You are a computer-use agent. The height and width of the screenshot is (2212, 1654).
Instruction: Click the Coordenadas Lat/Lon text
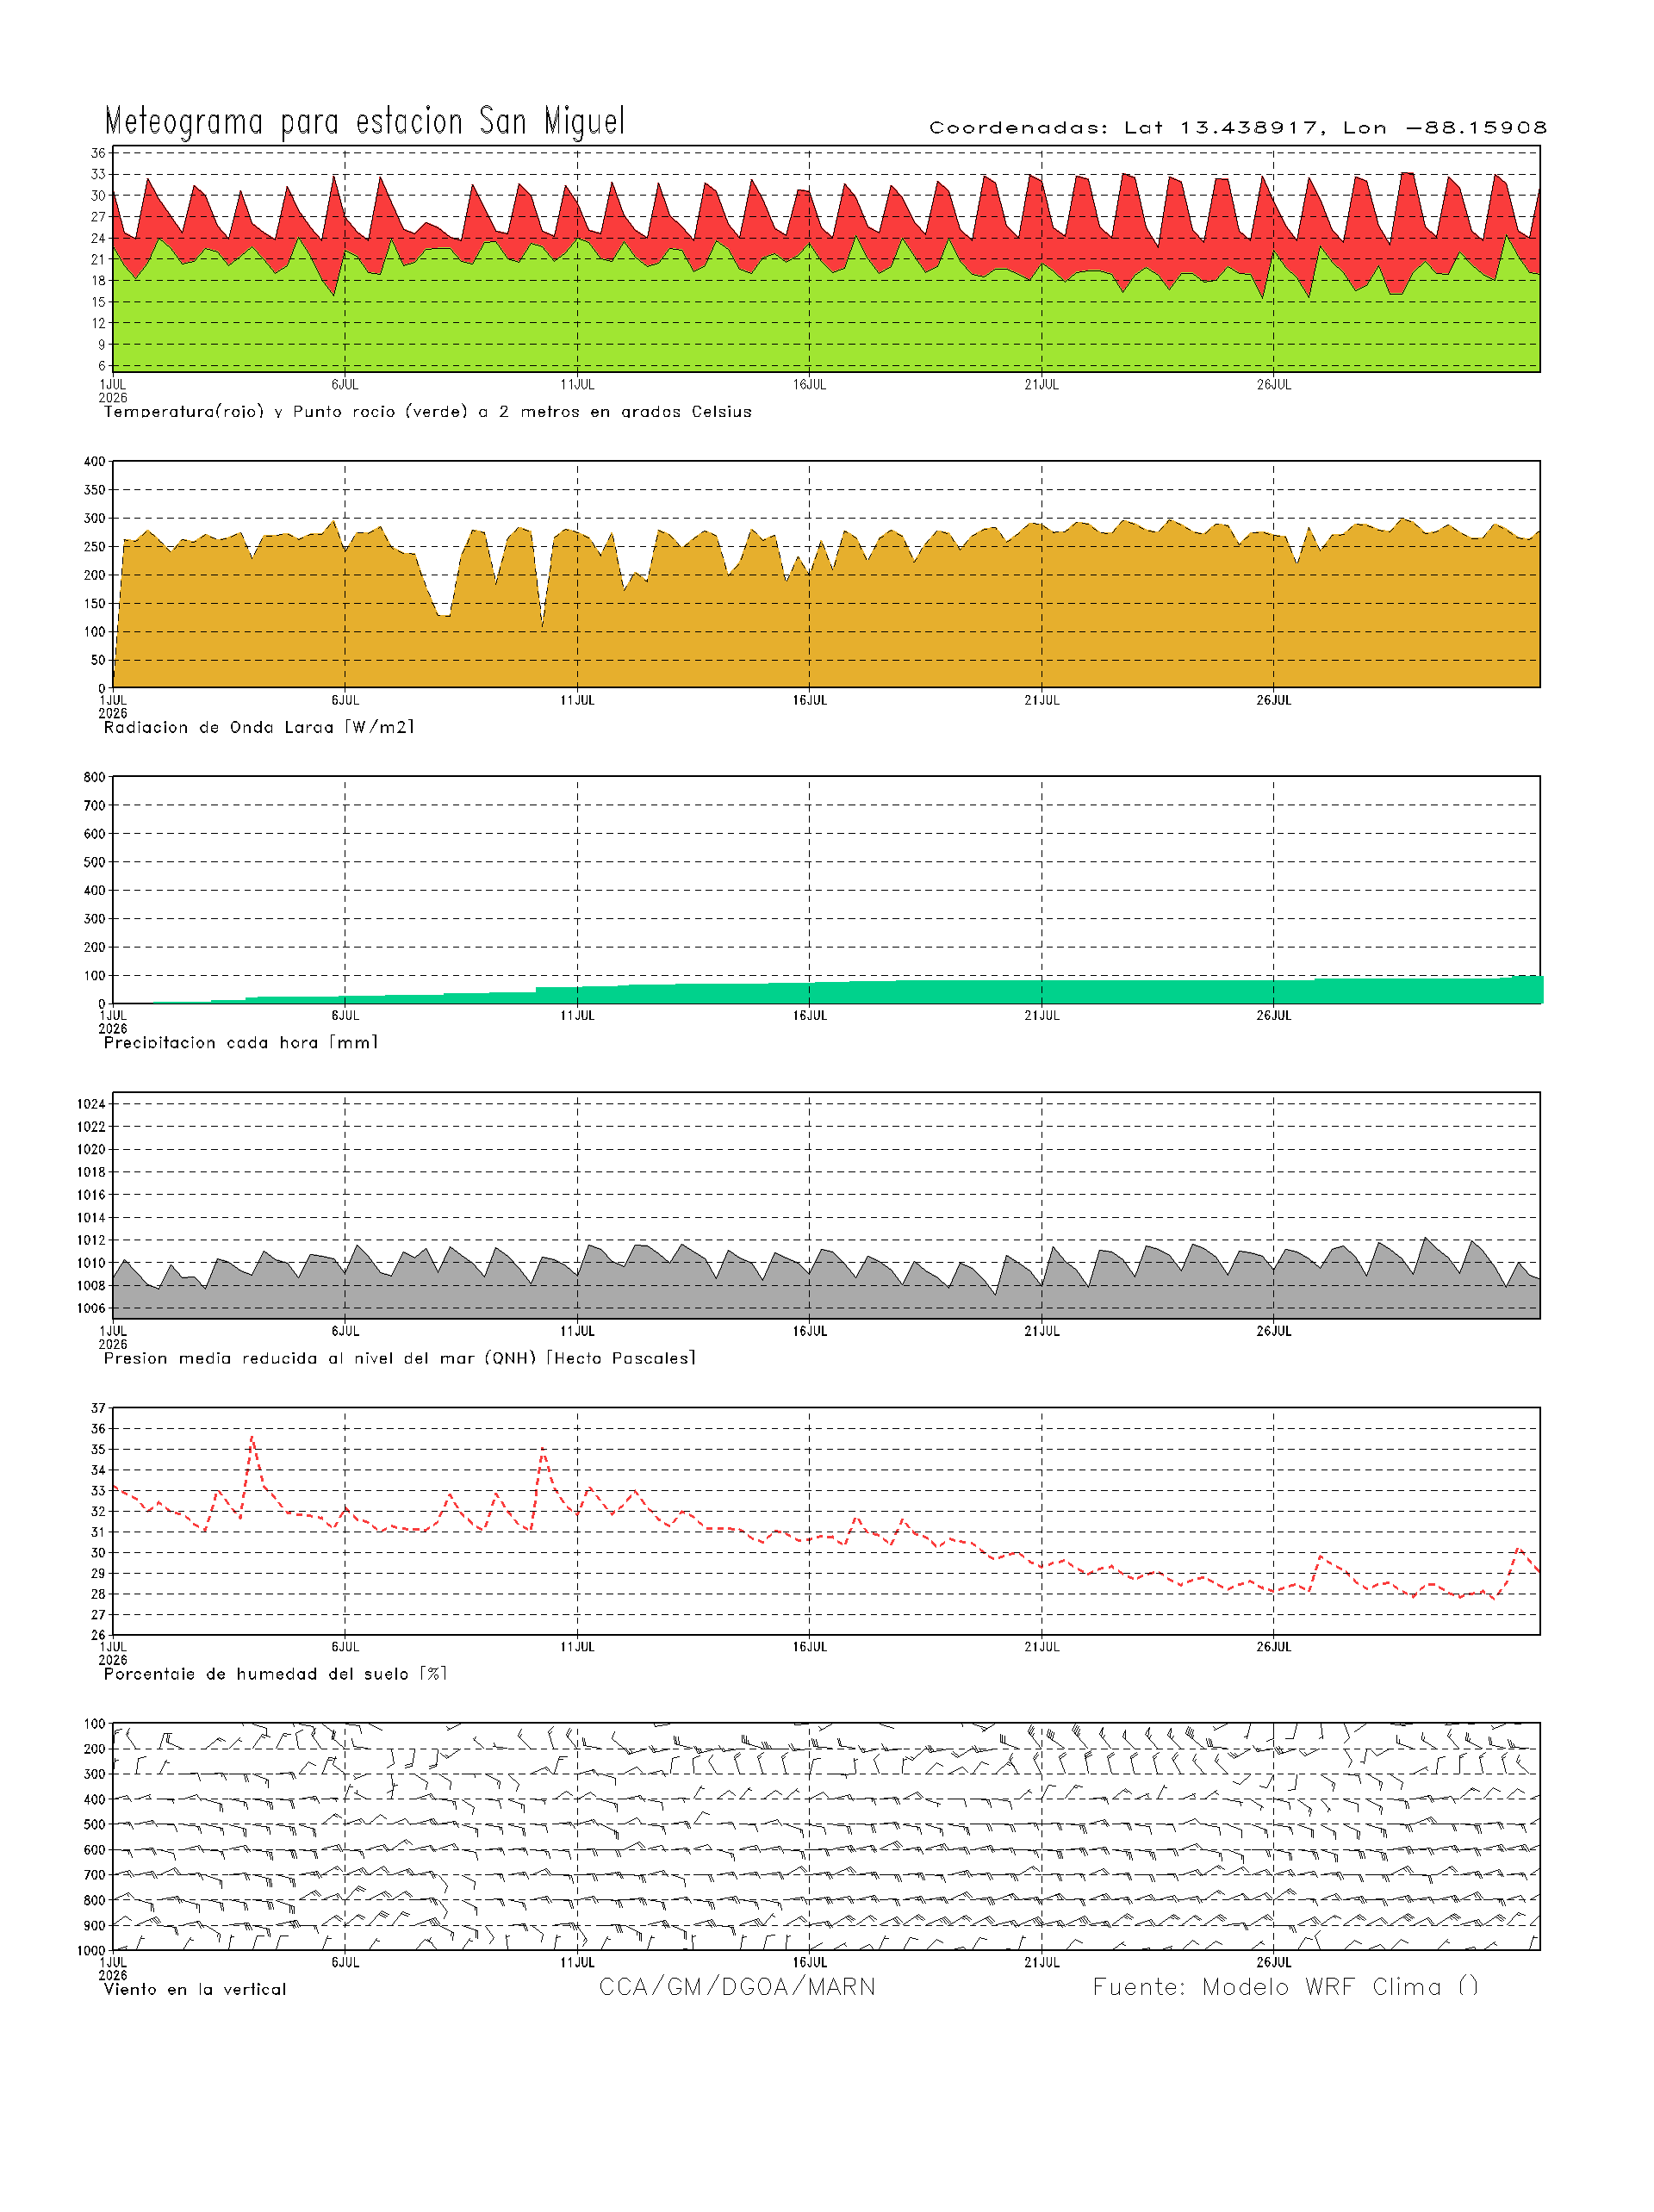click(x=1238, y=128)
